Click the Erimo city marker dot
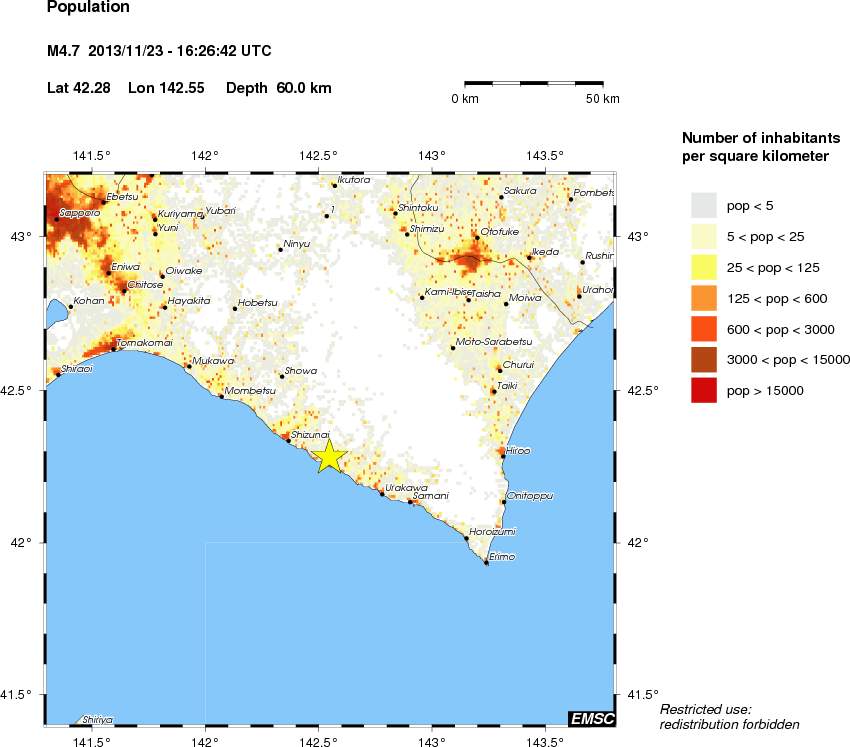Screen dimensions: 850x747 coord(486,563)
